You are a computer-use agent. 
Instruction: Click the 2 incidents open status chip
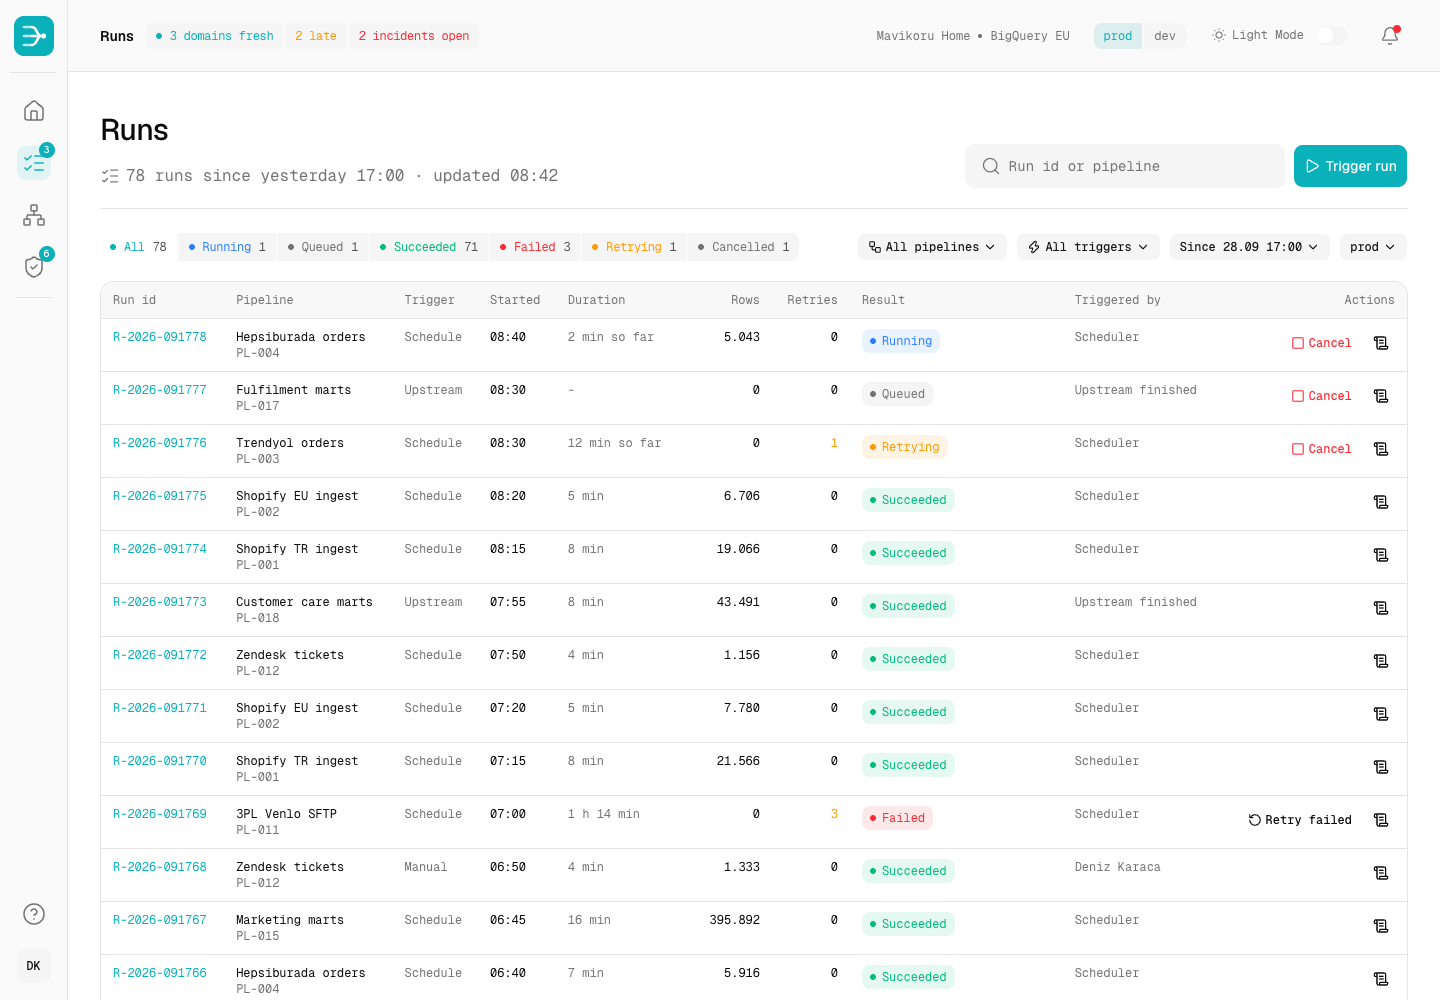coord(414,36)
